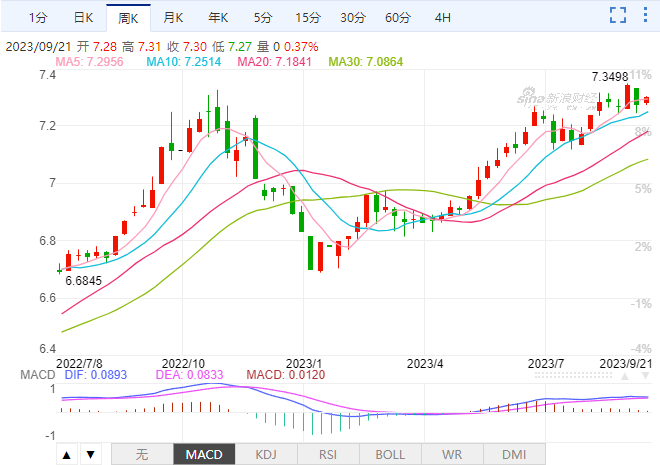
Task: Disable indicators with the 无 option
Action: [x=142, y=454]
